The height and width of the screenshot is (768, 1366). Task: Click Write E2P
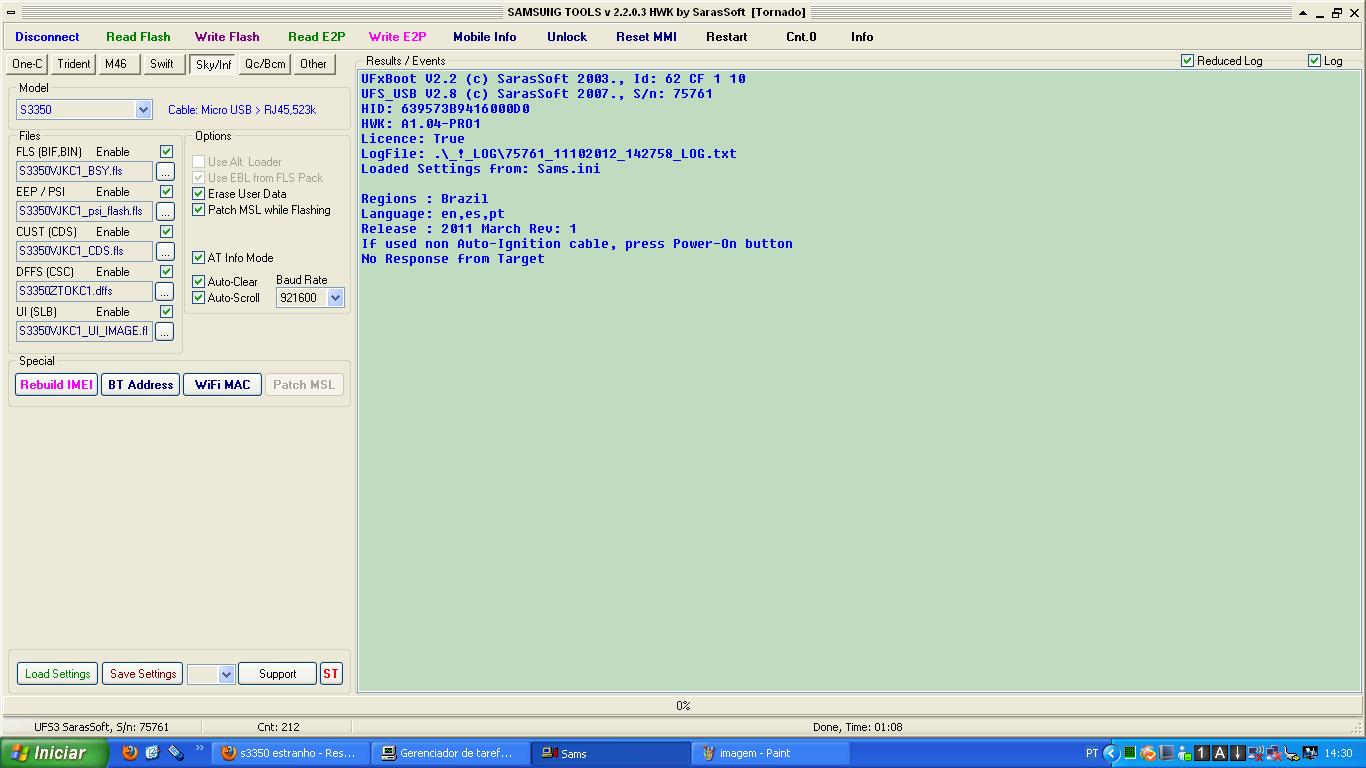397,37
